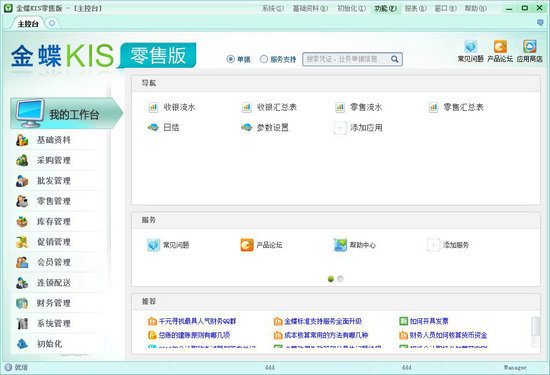
Task: Open link 成本核算常用的方法有哪几种
Action: [x=326, y=335]
